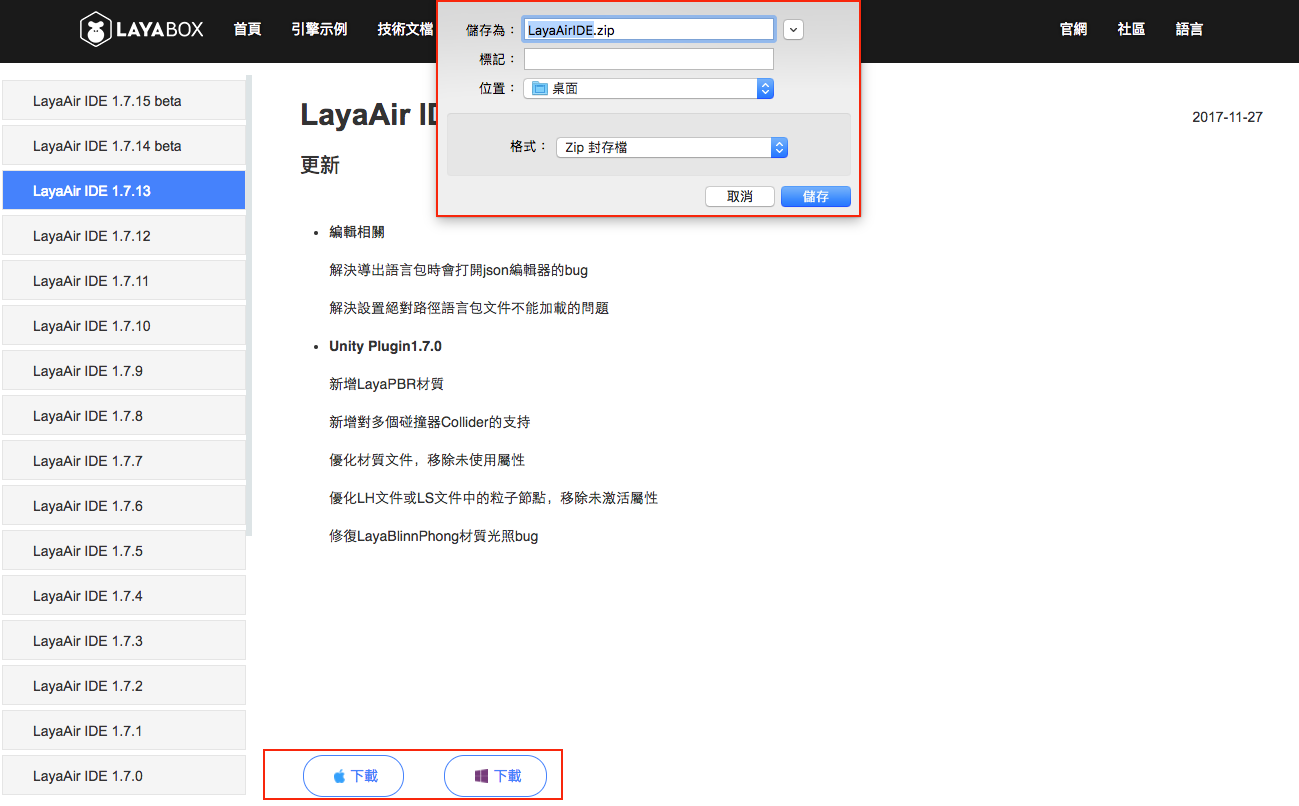Click the 標記 tags input field

click(x=648, y=59)
